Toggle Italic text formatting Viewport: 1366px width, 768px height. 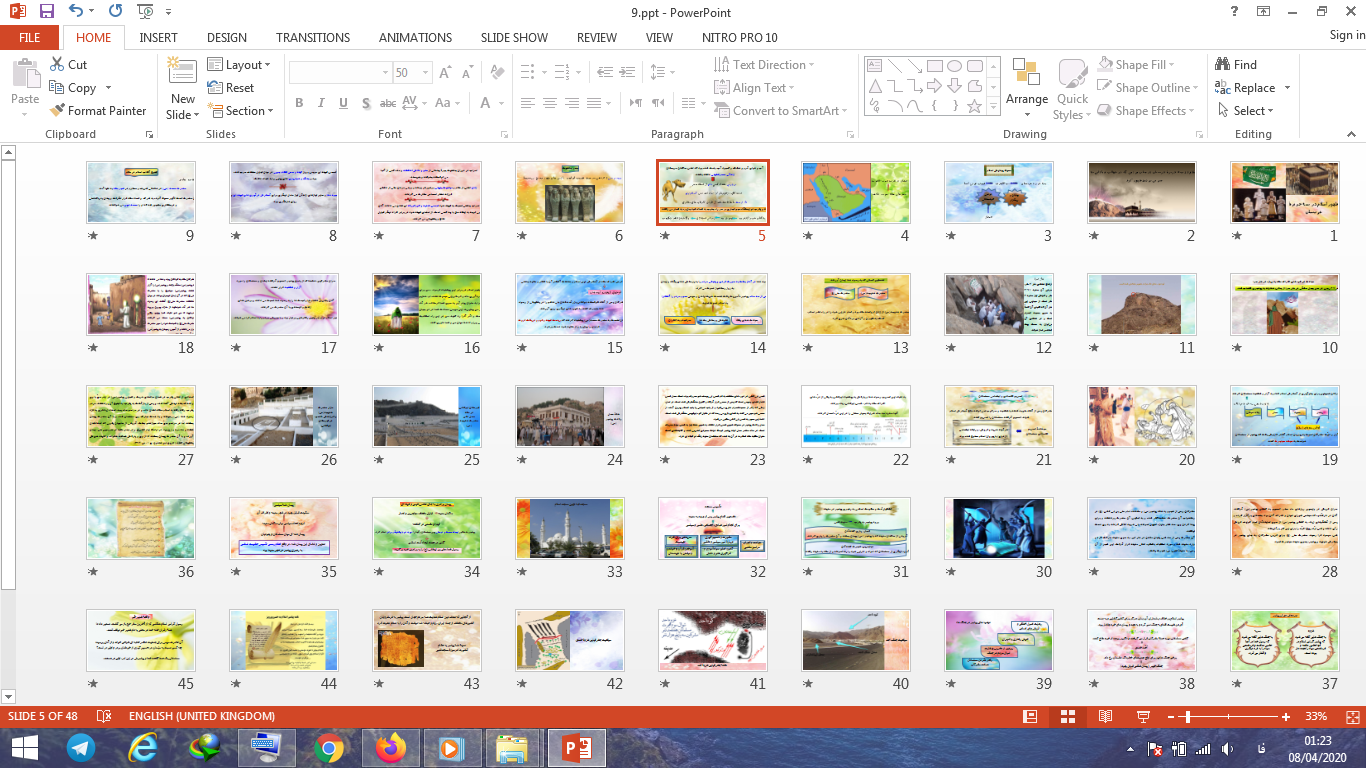coord(321,103)
